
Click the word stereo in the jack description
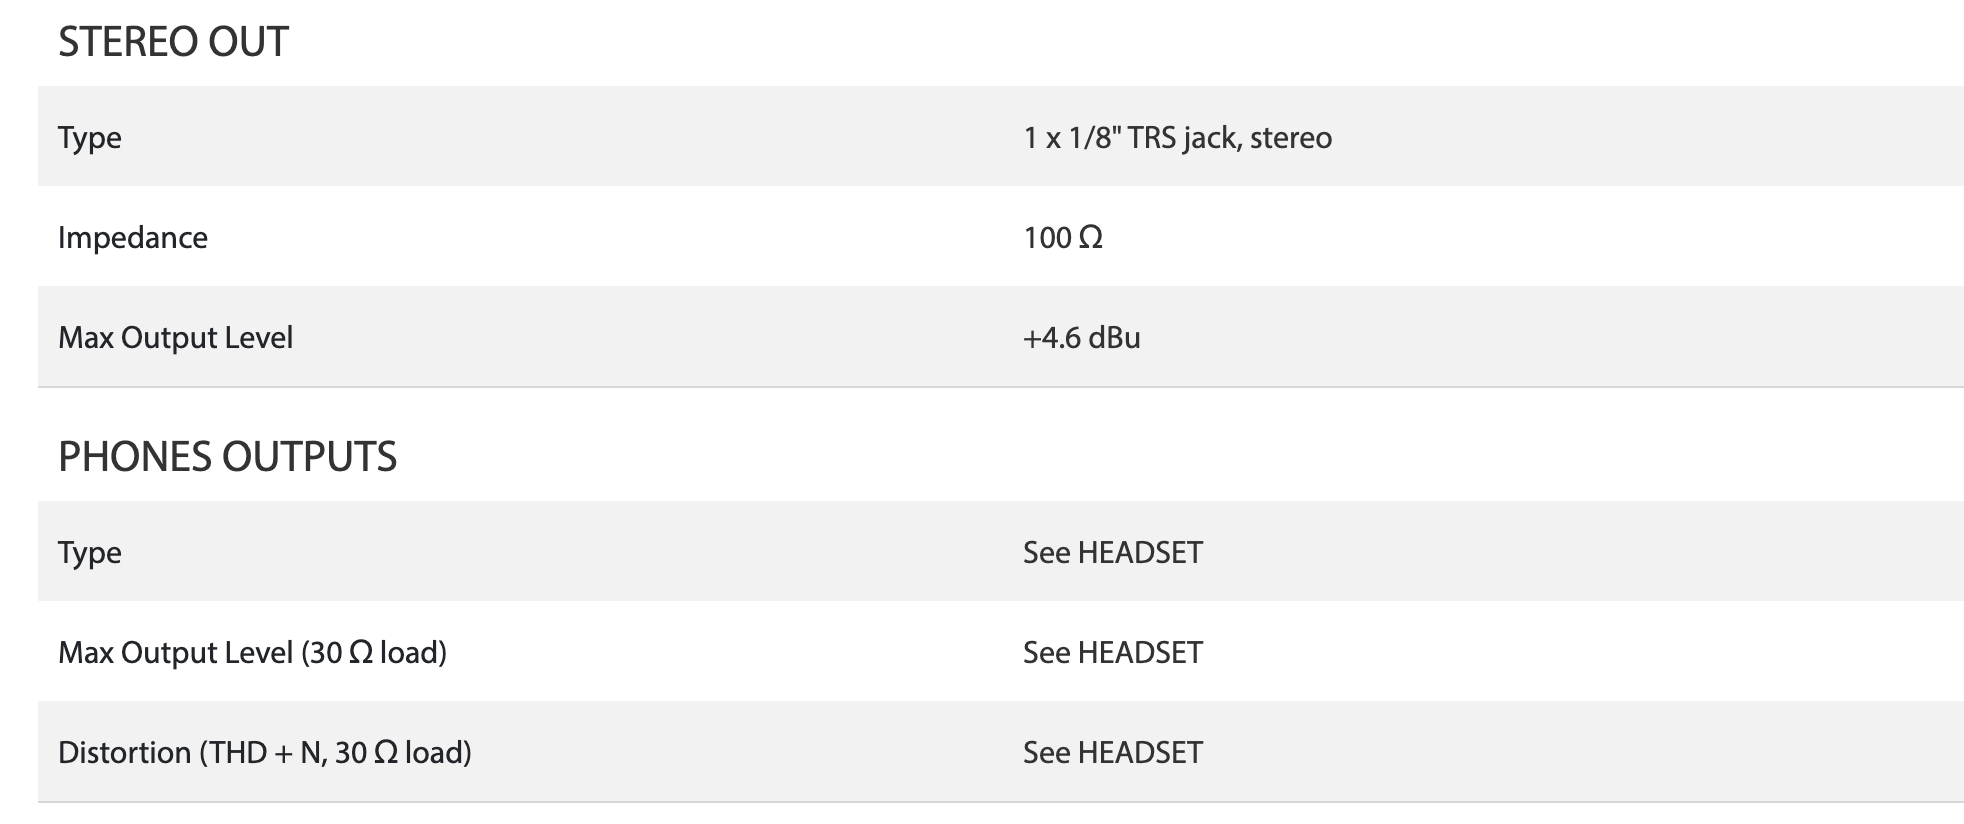point(1291,137)
